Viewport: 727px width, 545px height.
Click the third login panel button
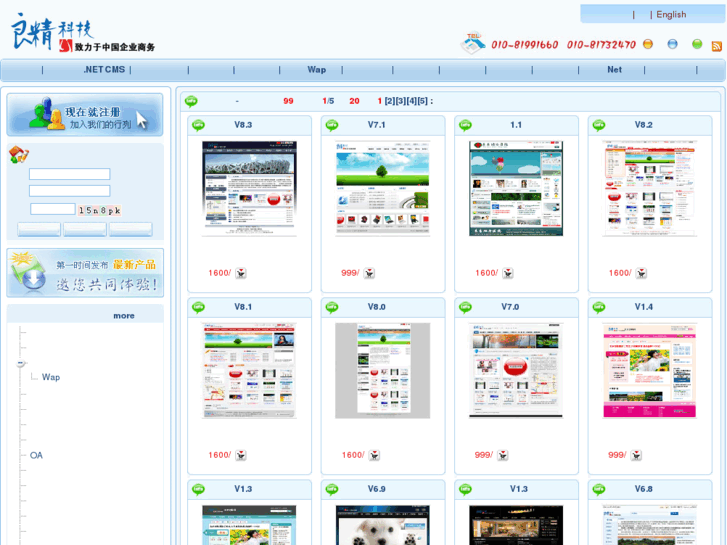tap(131, 229)
